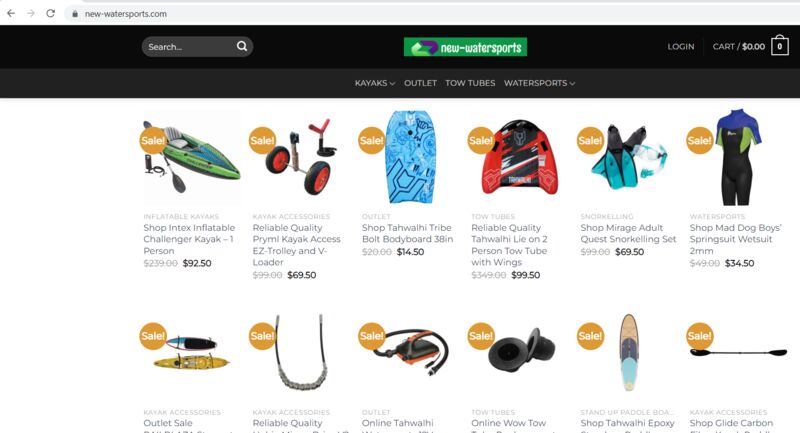Open the Tahwalhi Tribe Bolt Bodyboard image
800x433 pixels.
click(x=410, y=157)
